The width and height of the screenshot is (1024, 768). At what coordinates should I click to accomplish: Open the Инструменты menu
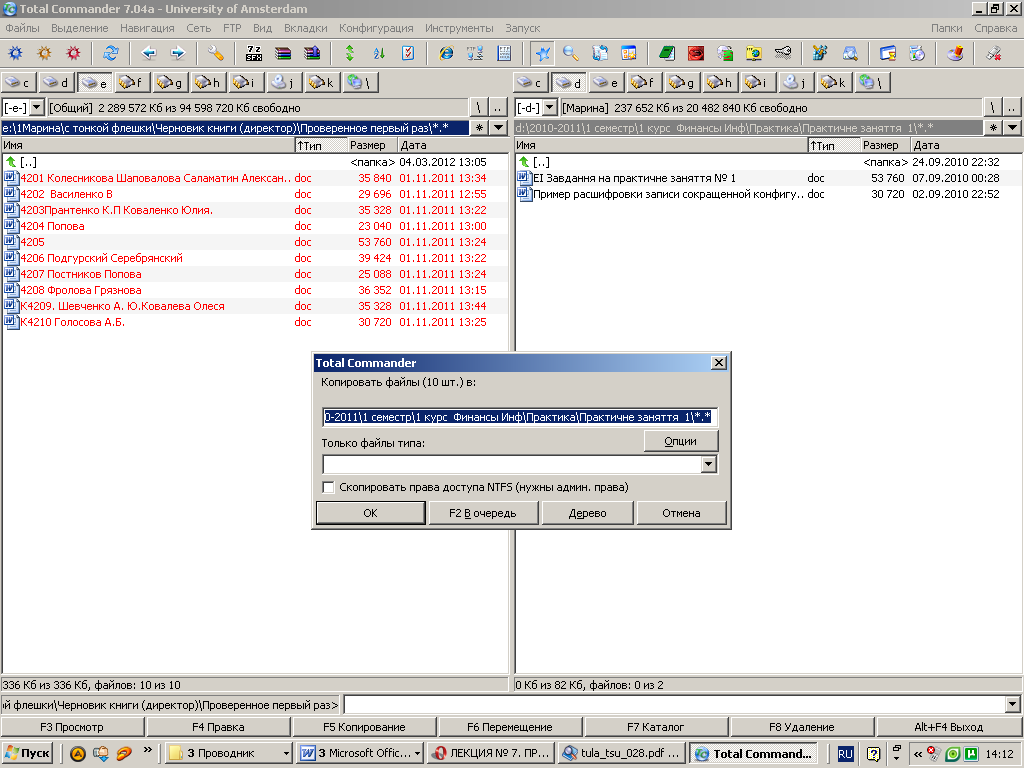tap(459, 28)
